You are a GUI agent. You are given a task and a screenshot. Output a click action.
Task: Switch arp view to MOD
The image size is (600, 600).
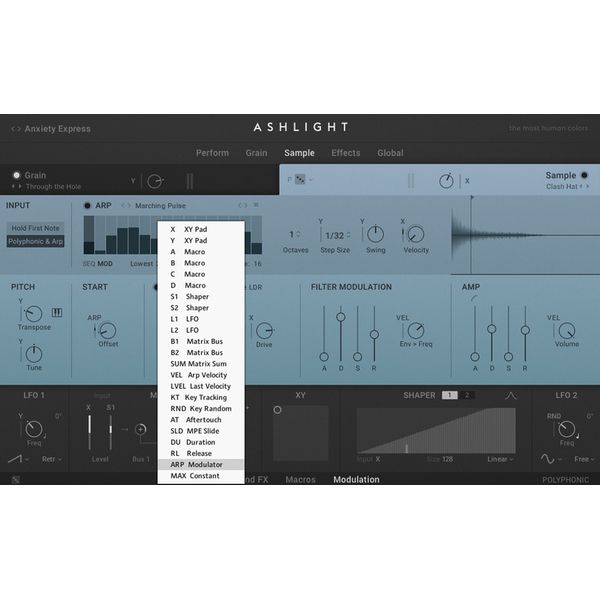pyautogui.click(x=105, y=264)
